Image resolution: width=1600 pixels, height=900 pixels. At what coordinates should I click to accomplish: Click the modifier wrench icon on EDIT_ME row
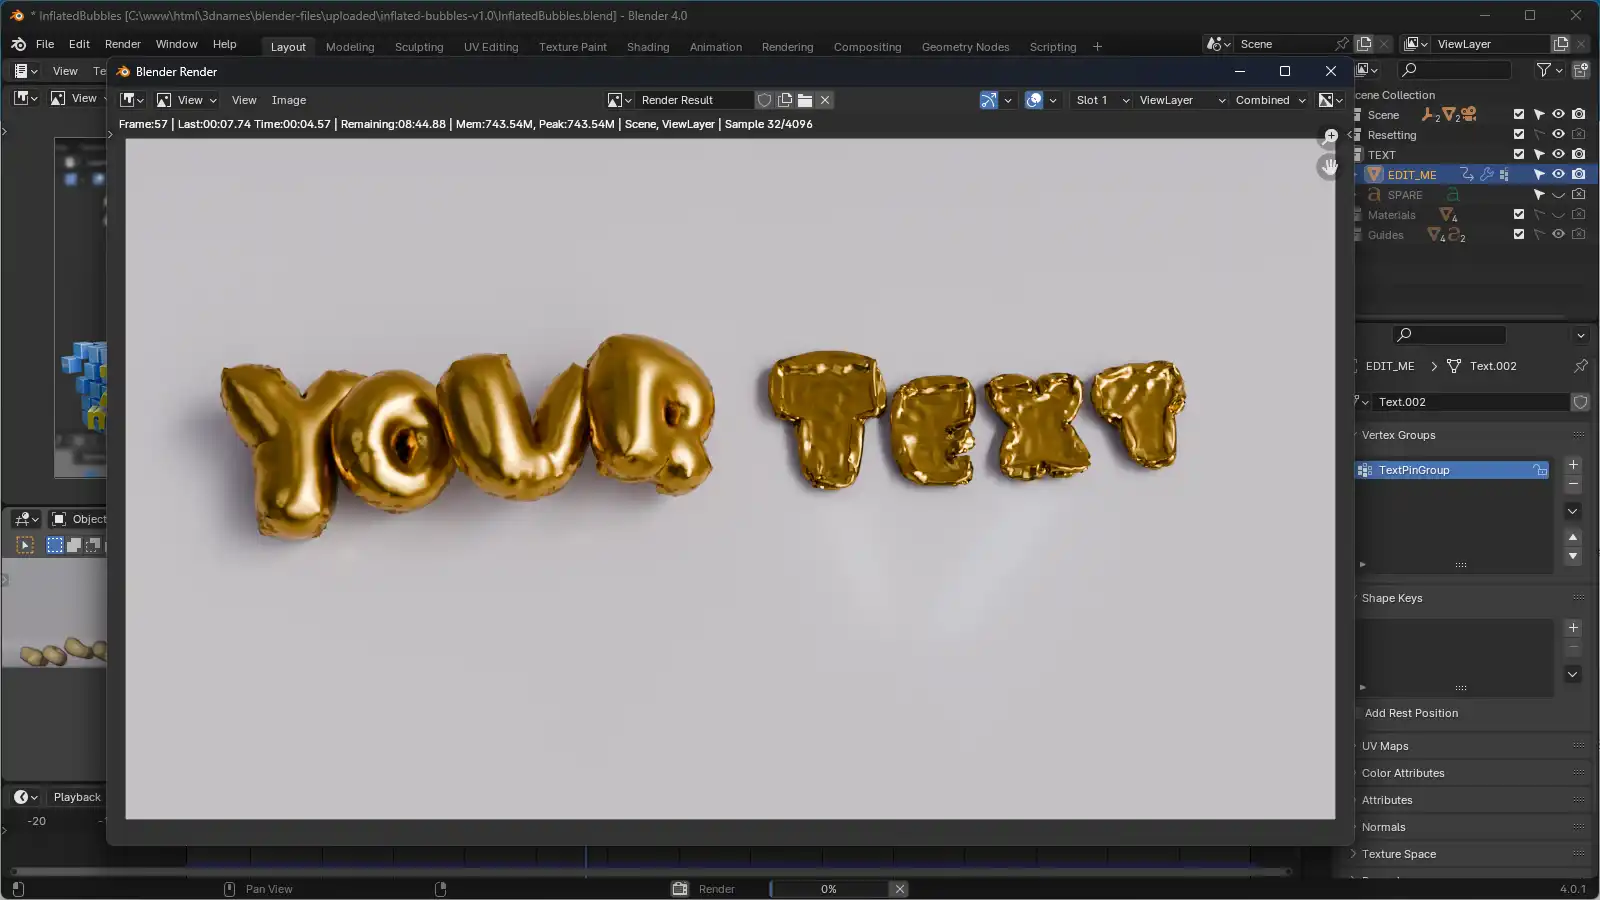[x=1487, y=174]
